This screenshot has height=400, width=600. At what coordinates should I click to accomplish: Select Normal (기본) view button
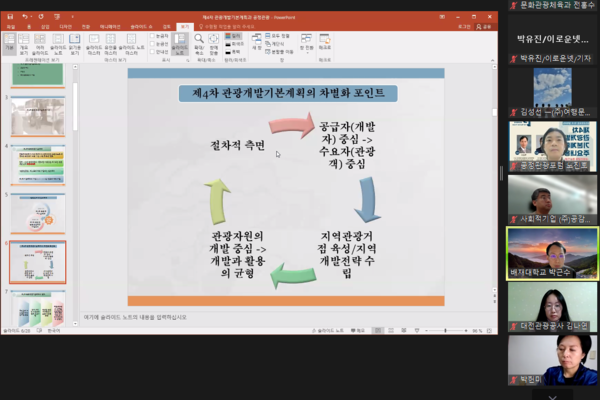tap(9, 42)
